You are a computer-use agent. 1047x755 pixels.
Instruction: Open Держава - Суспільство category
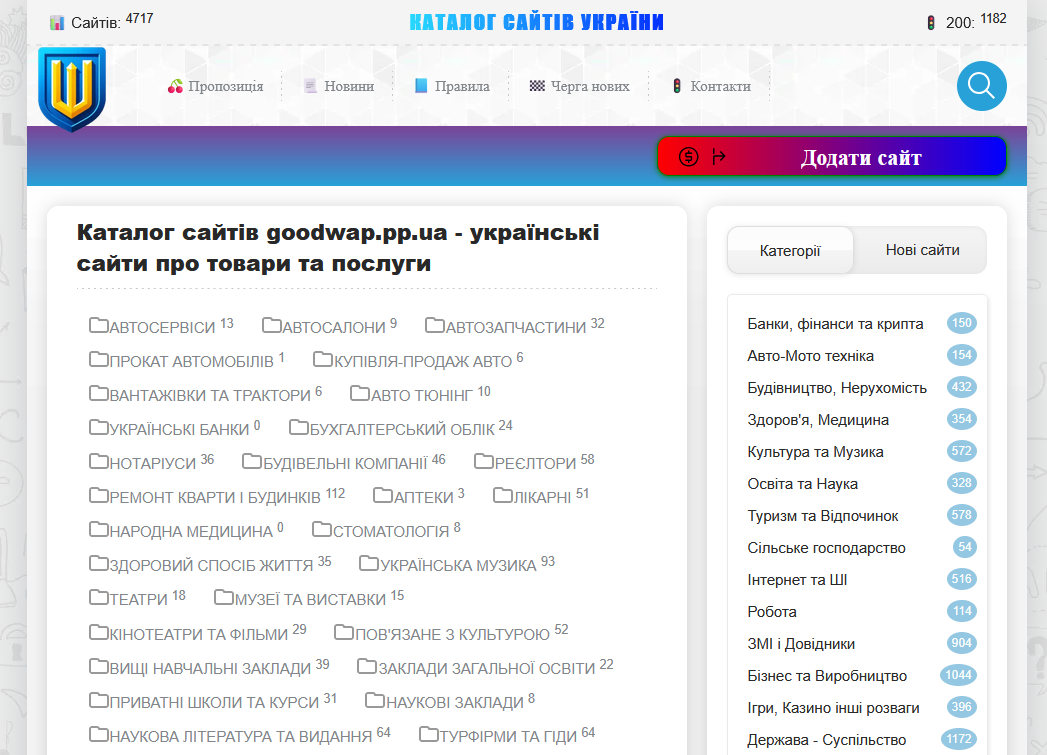point(827,740)
